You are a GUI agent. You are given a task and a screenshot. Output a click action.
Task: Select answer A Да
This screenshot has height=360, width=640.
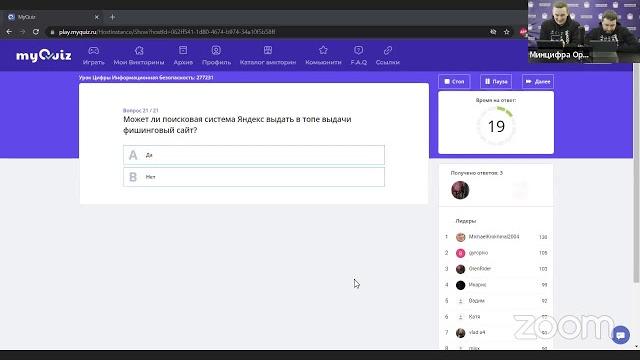point(254,155)
